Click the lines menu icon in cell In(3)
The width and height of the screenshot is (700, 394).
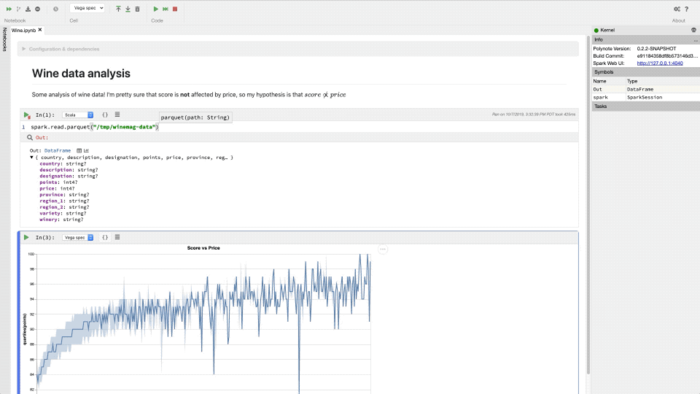[x=117, y=237]
